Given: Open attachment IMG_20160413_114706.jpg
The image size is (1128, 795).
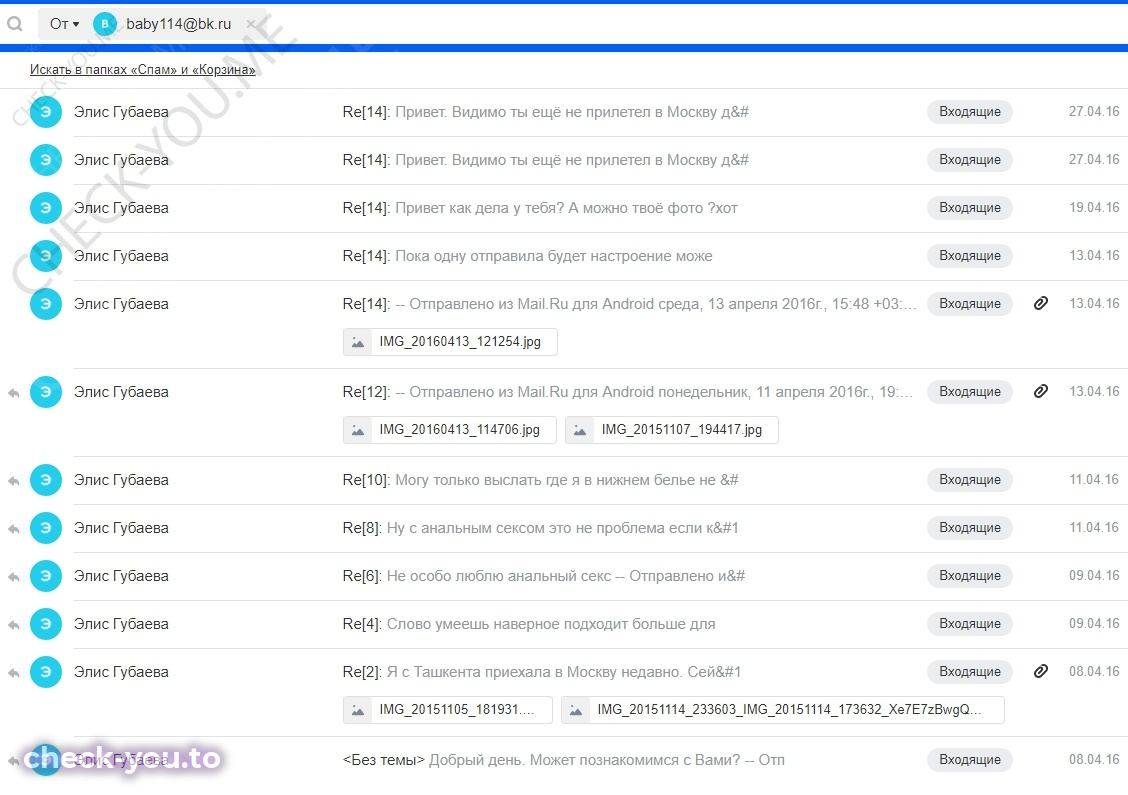Looking at the screenshot, I should coord(450,430).
